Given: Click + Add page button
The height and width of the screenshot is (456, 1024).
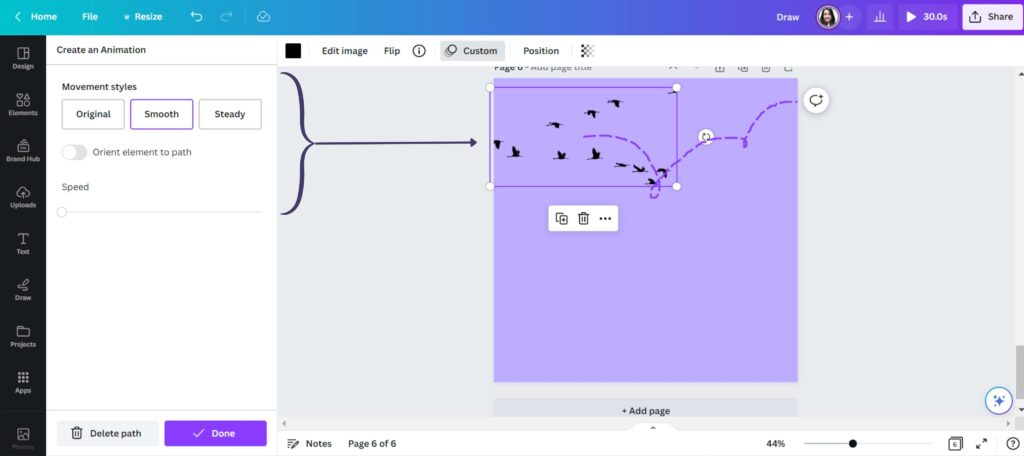Looking at the screenshot, I should pyautogui.click(x=645, y=410).
